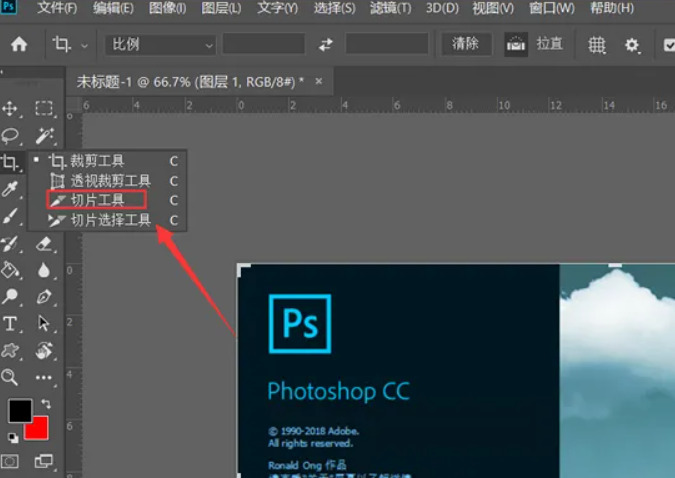Viewport: 675px width, 478px height.
Task: Select the Type tool
Action: click(x=10, y=324)
